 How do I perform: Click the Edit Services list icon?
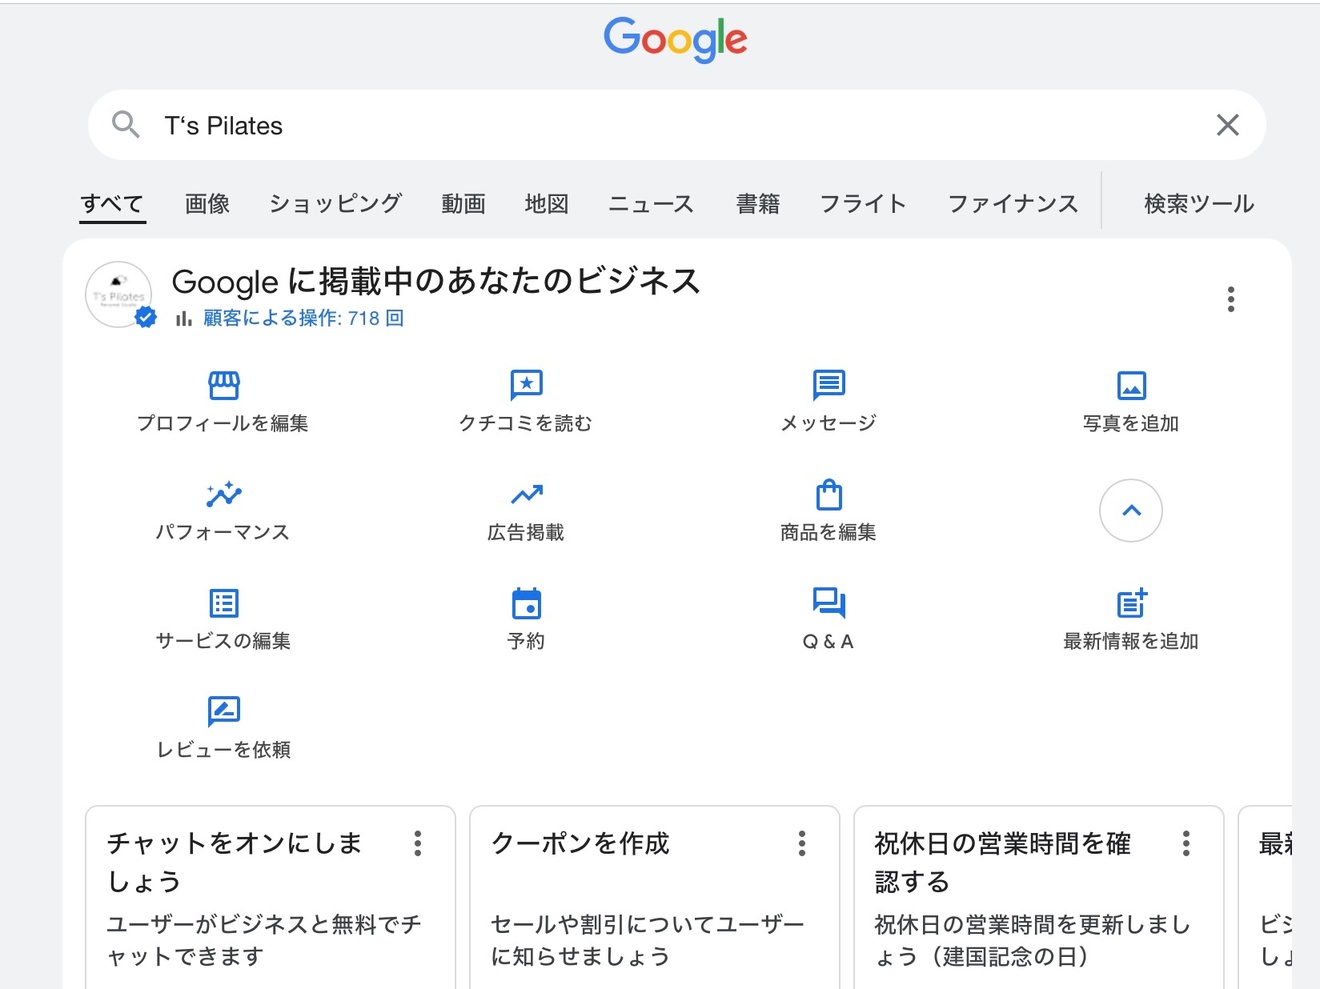(223, 603)
